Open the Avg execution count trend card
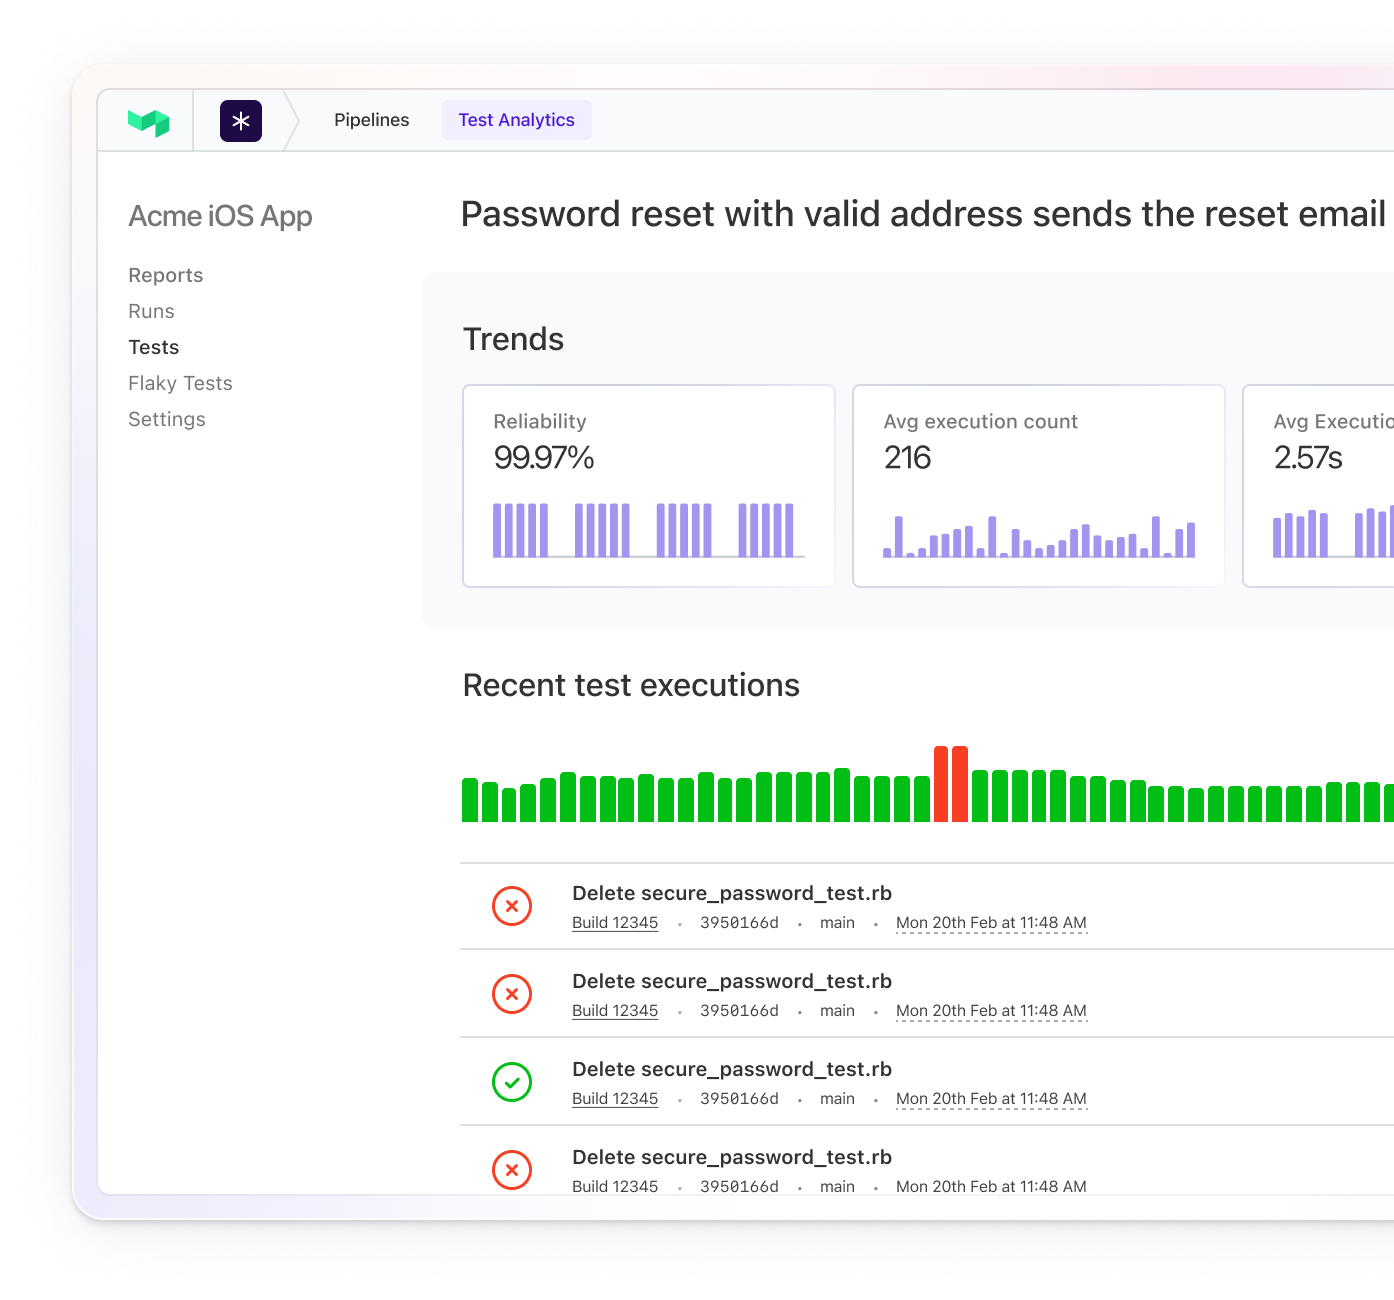The width and height of the screenshot is (1394, 1300). [1039, 486]
